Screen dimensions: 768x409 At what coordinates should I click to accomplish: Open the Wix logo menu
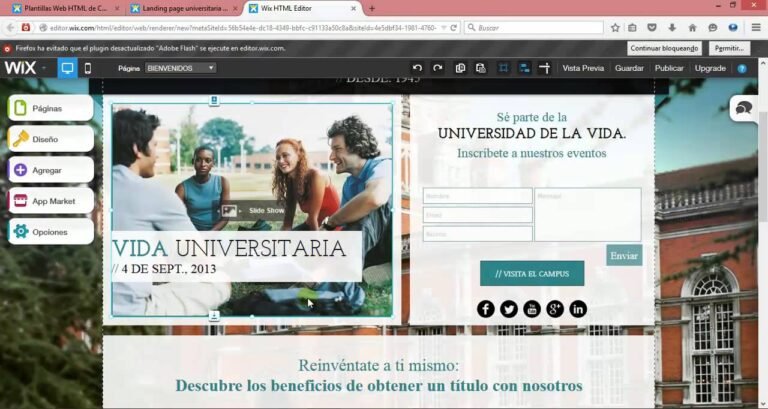click(25, 68)
